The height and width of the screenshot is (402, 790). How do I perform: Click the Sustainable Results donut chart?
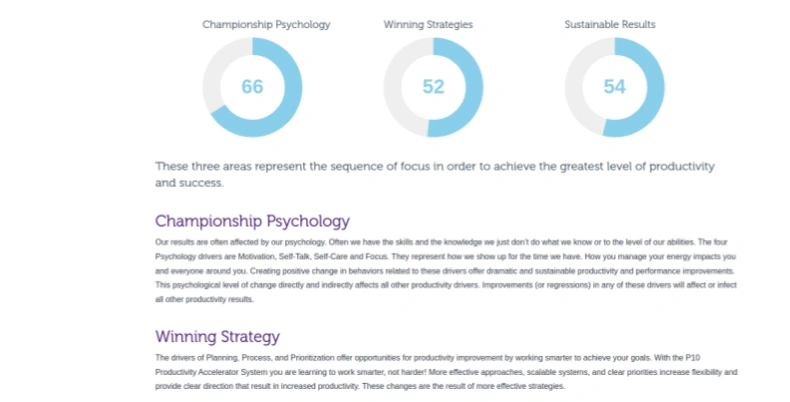615,87
